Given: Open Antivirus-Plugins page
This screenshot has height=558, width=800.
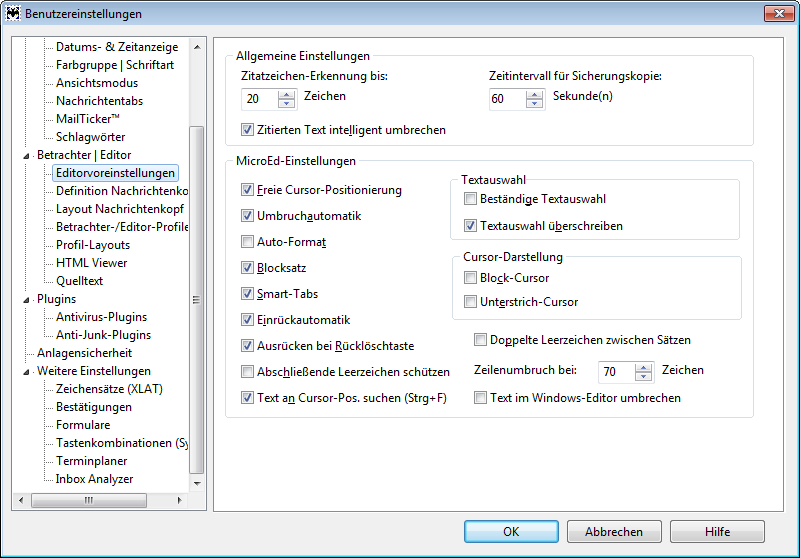Looking at the screenshot, I should 102,317.
